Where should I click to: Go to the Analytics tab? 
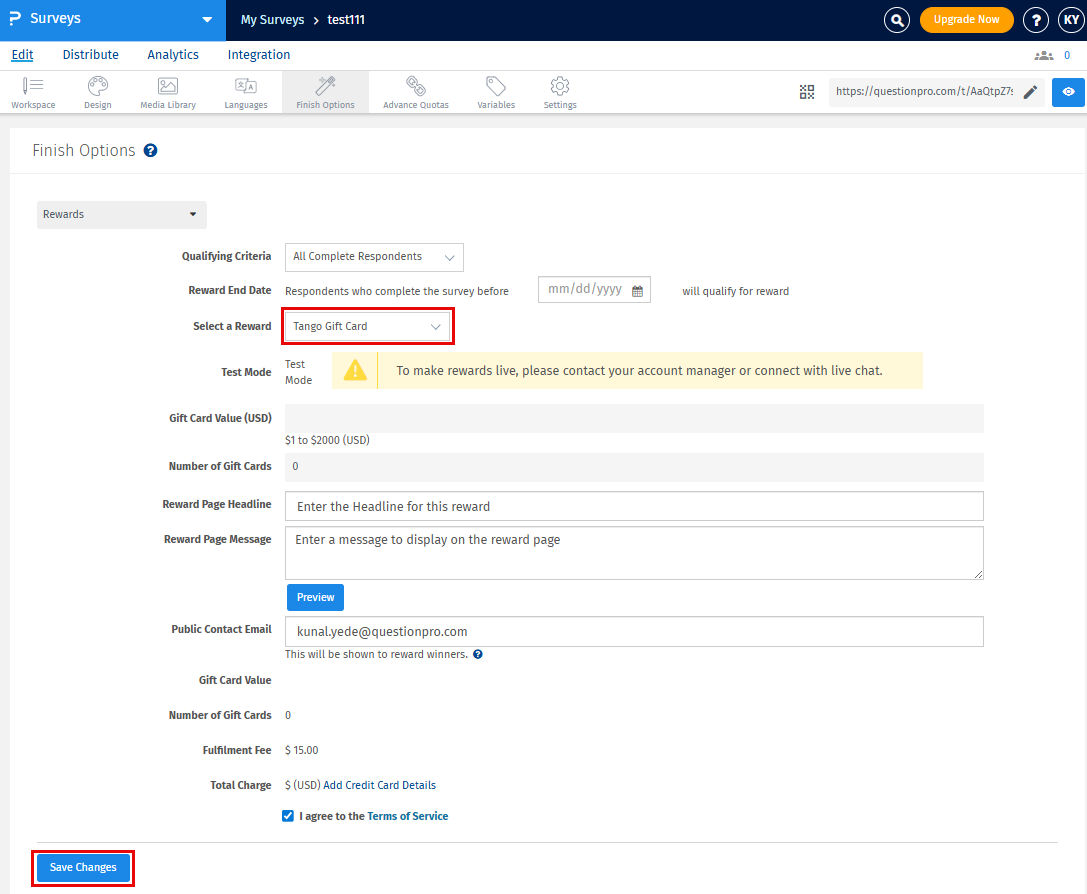(173, 55)
